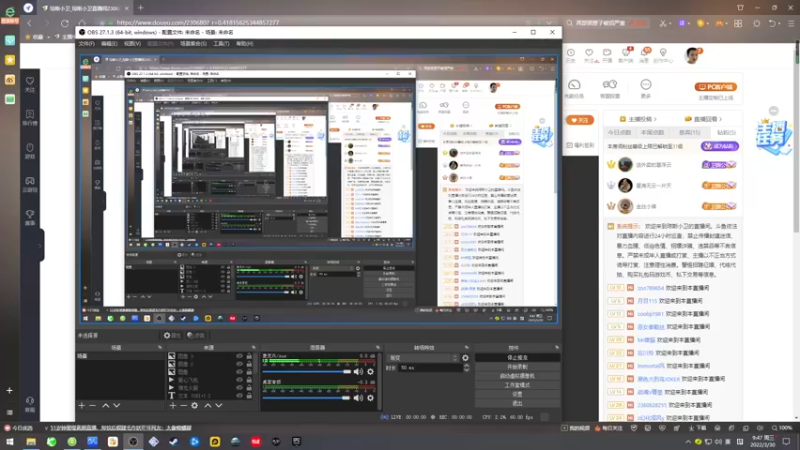Go back in the browser
Viewport: 800px width, 450px height.
point(30,23)
